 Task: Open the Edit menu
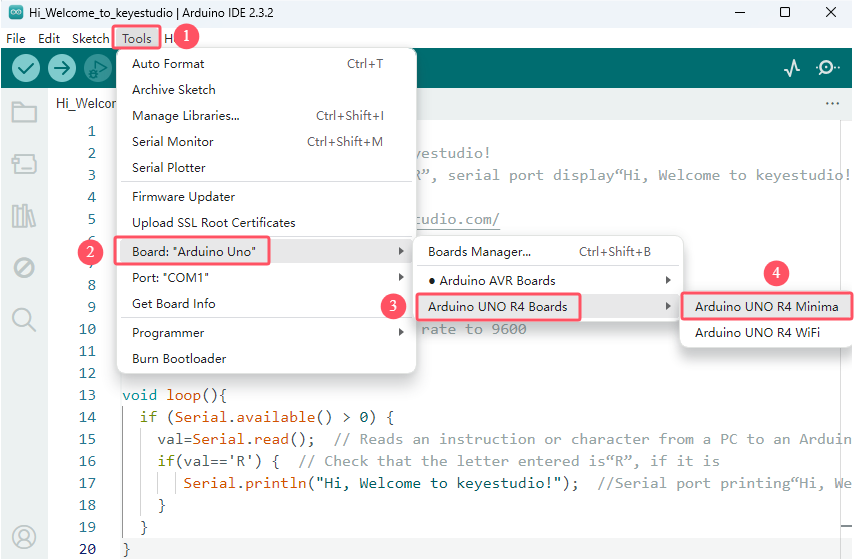[x=49, y=39]
